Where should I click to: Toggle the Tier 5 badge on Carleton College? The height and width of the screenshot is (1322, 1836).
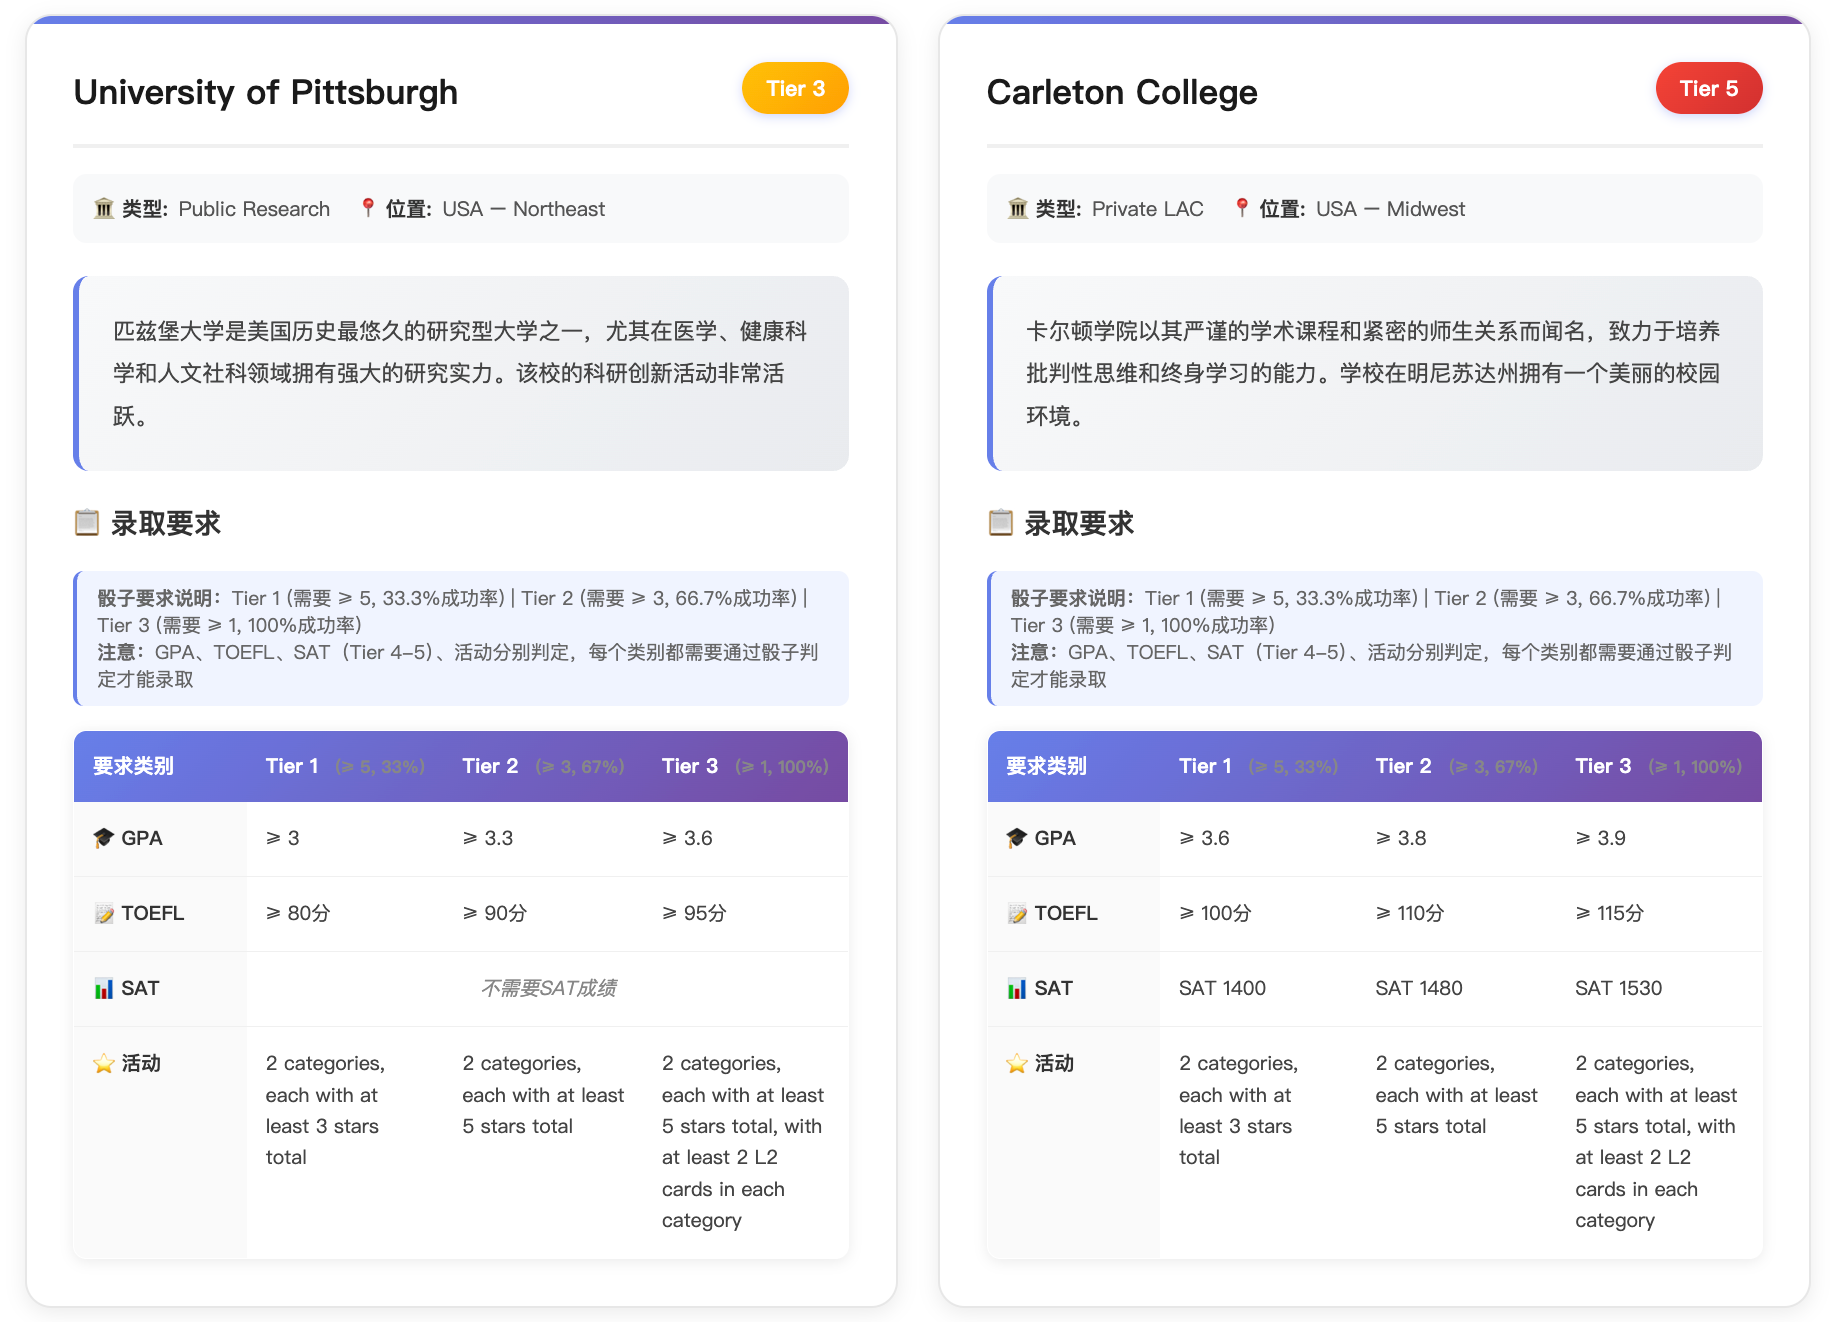[x=1709, y=88]
